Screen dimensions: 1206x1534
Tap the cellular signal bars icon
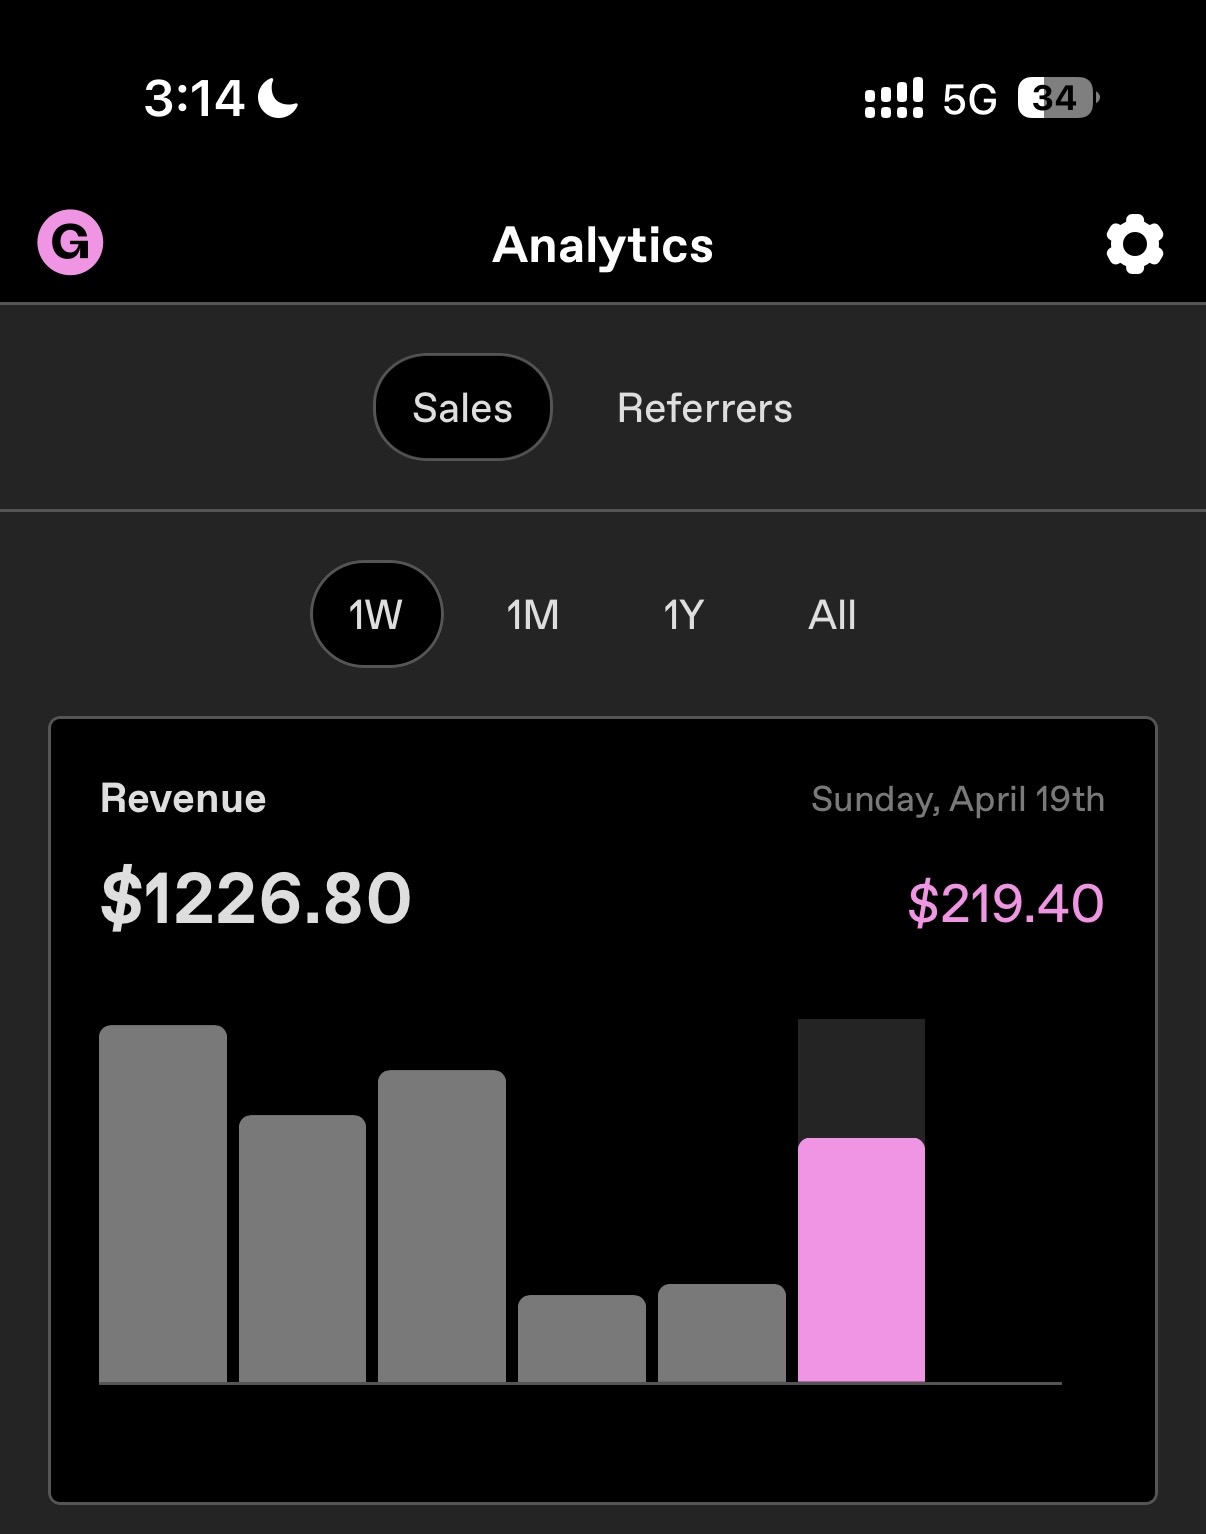coord(893,99)
